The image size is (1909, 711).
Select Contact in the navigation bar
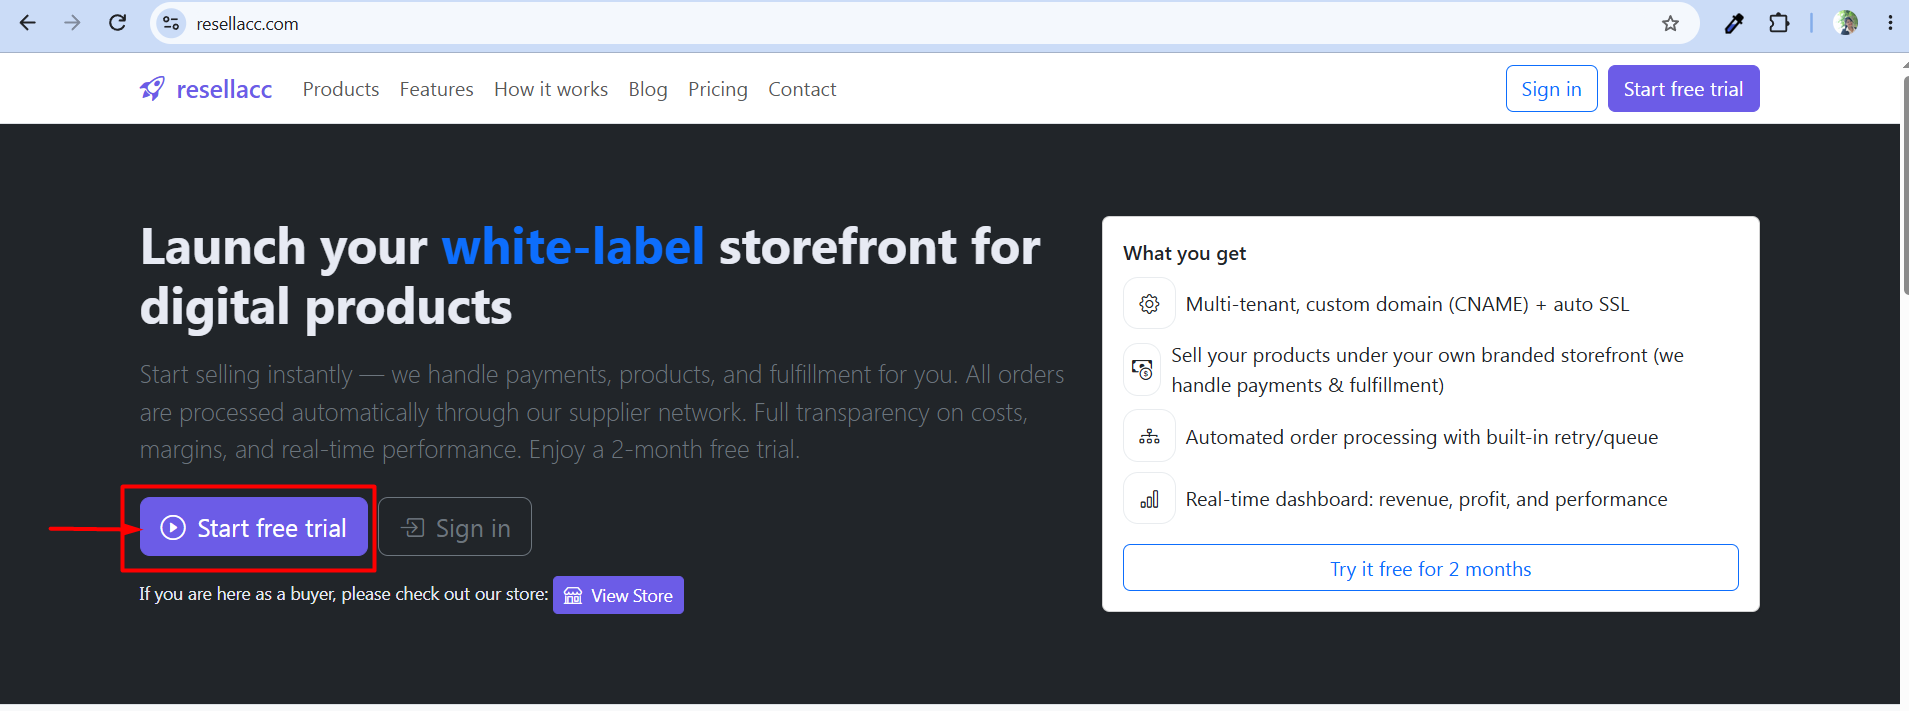coord(802,89)
